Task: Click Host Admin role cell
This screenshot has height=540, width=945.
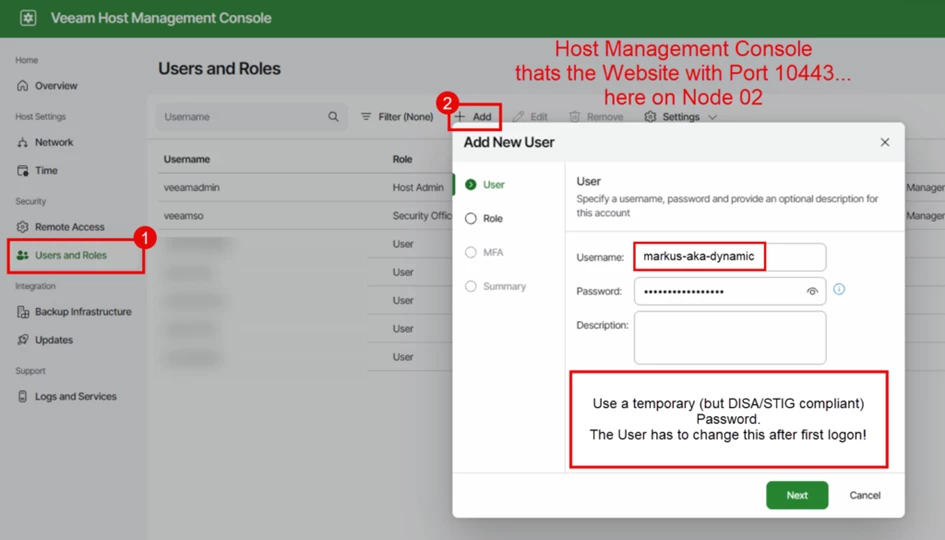Action: click(418, 187)
